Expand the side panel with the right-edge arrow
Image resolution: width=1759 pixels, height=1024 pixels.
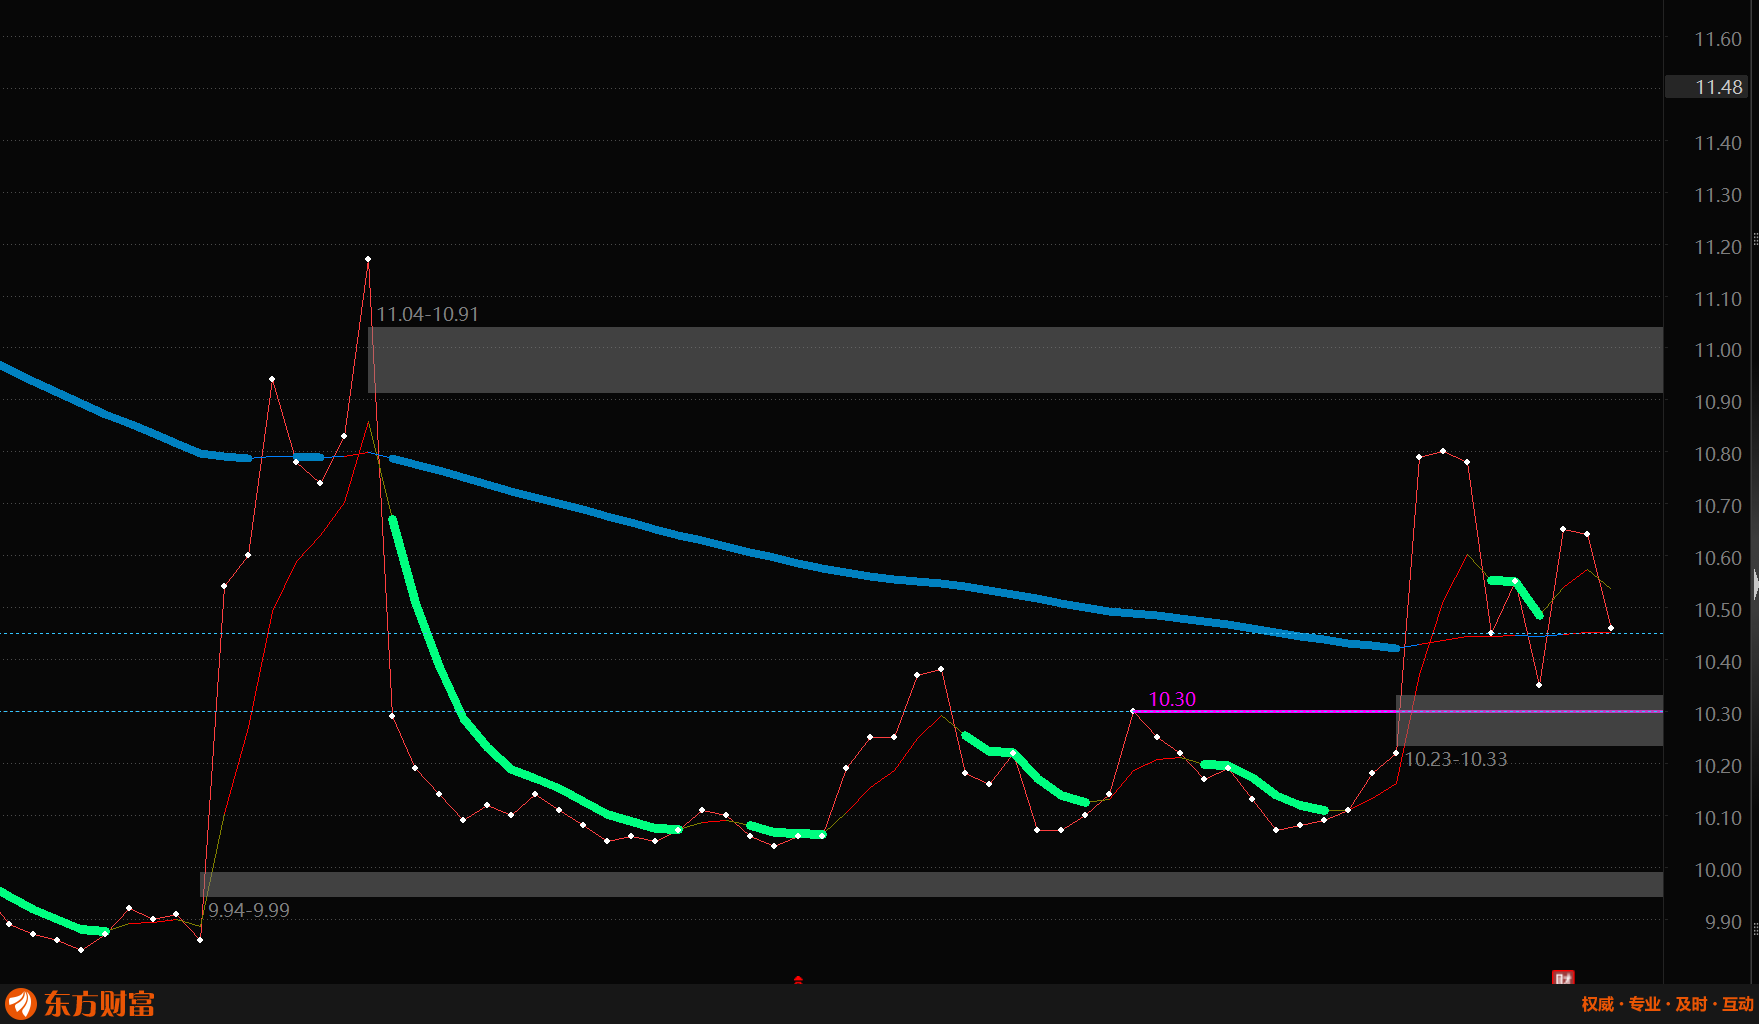[1755, 584]
